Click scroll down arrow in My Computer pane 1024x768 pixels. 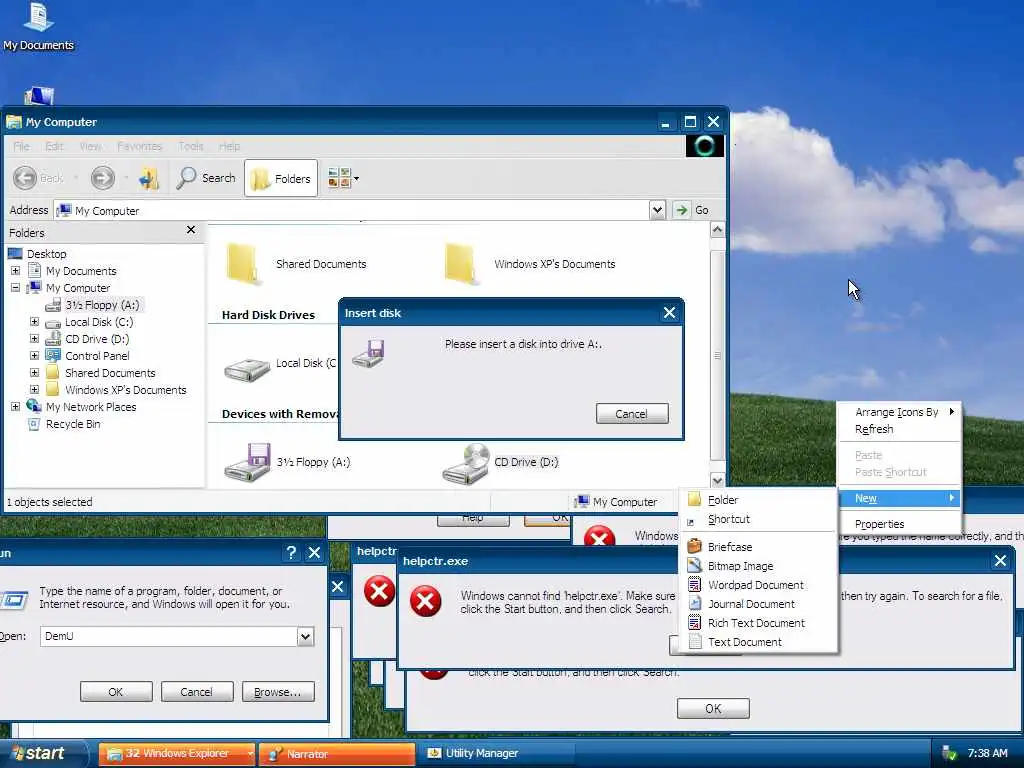[x=717, y=480]
